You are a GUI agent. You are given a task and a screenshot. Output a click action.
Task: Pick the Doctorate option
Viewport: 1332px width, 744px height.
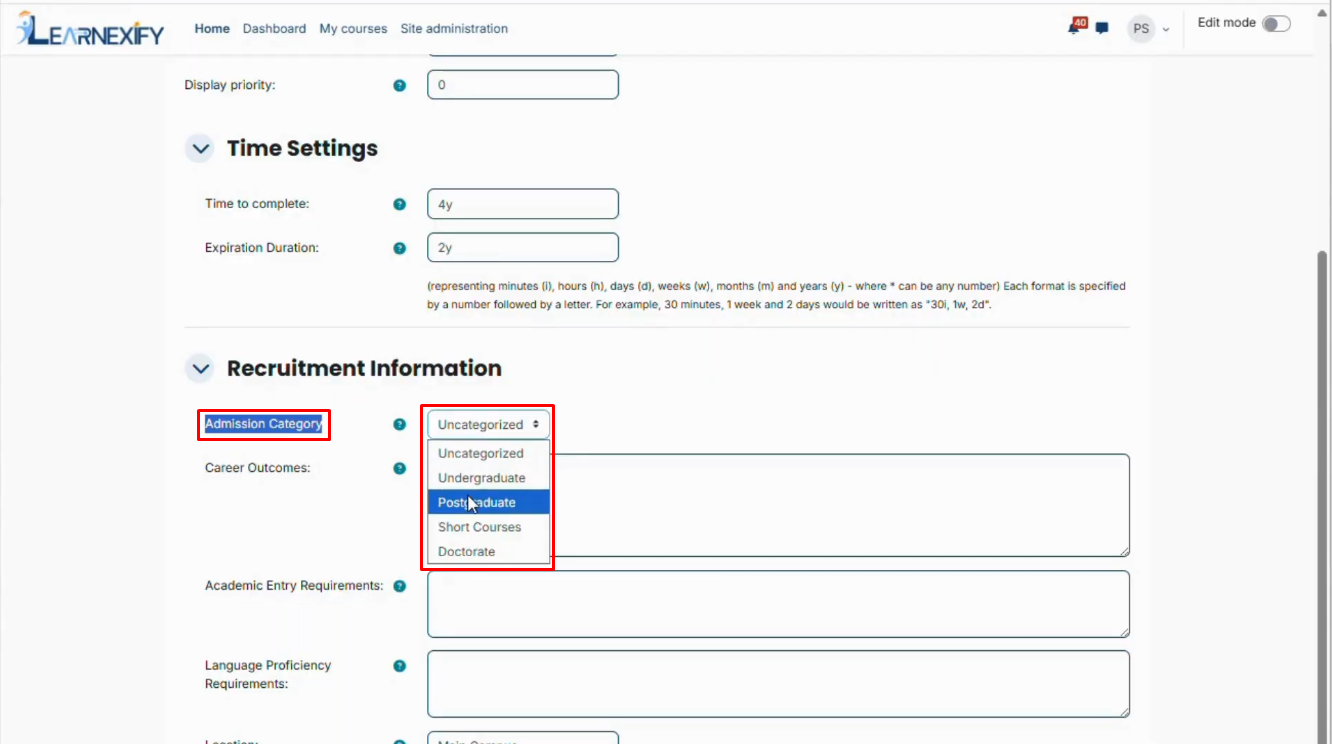click(489, 552)
